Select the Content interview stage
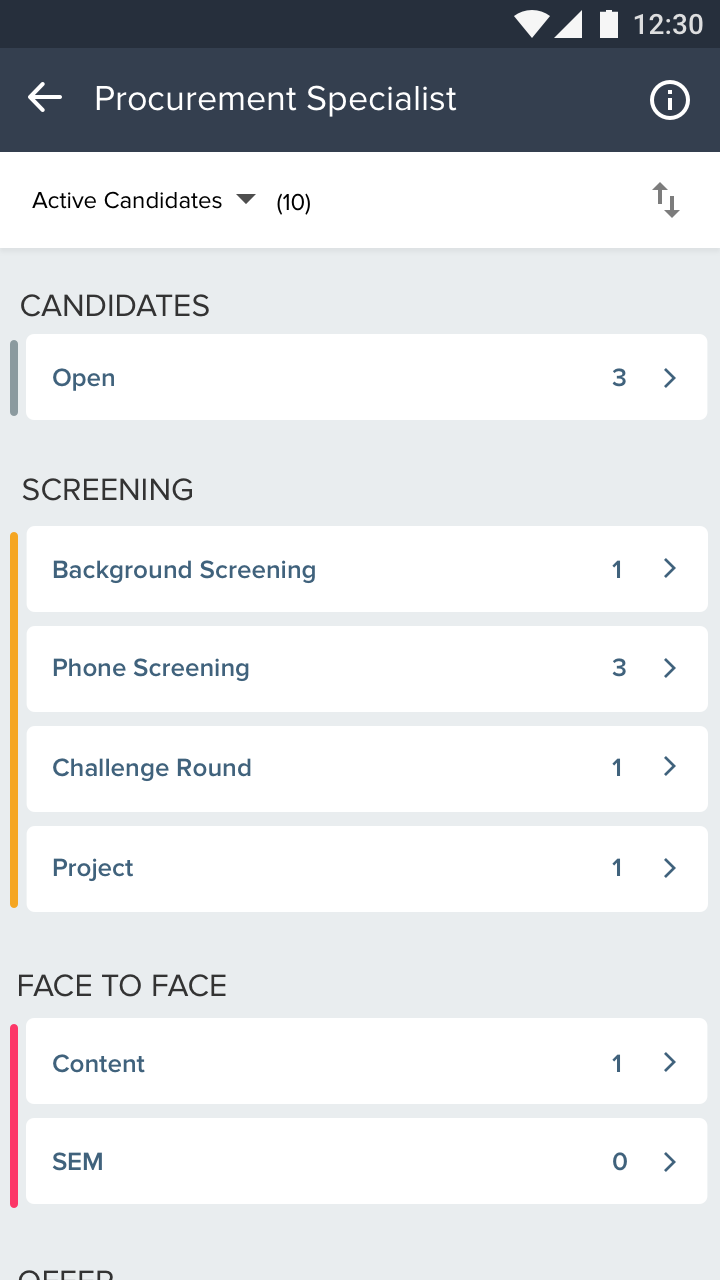 366,1062
